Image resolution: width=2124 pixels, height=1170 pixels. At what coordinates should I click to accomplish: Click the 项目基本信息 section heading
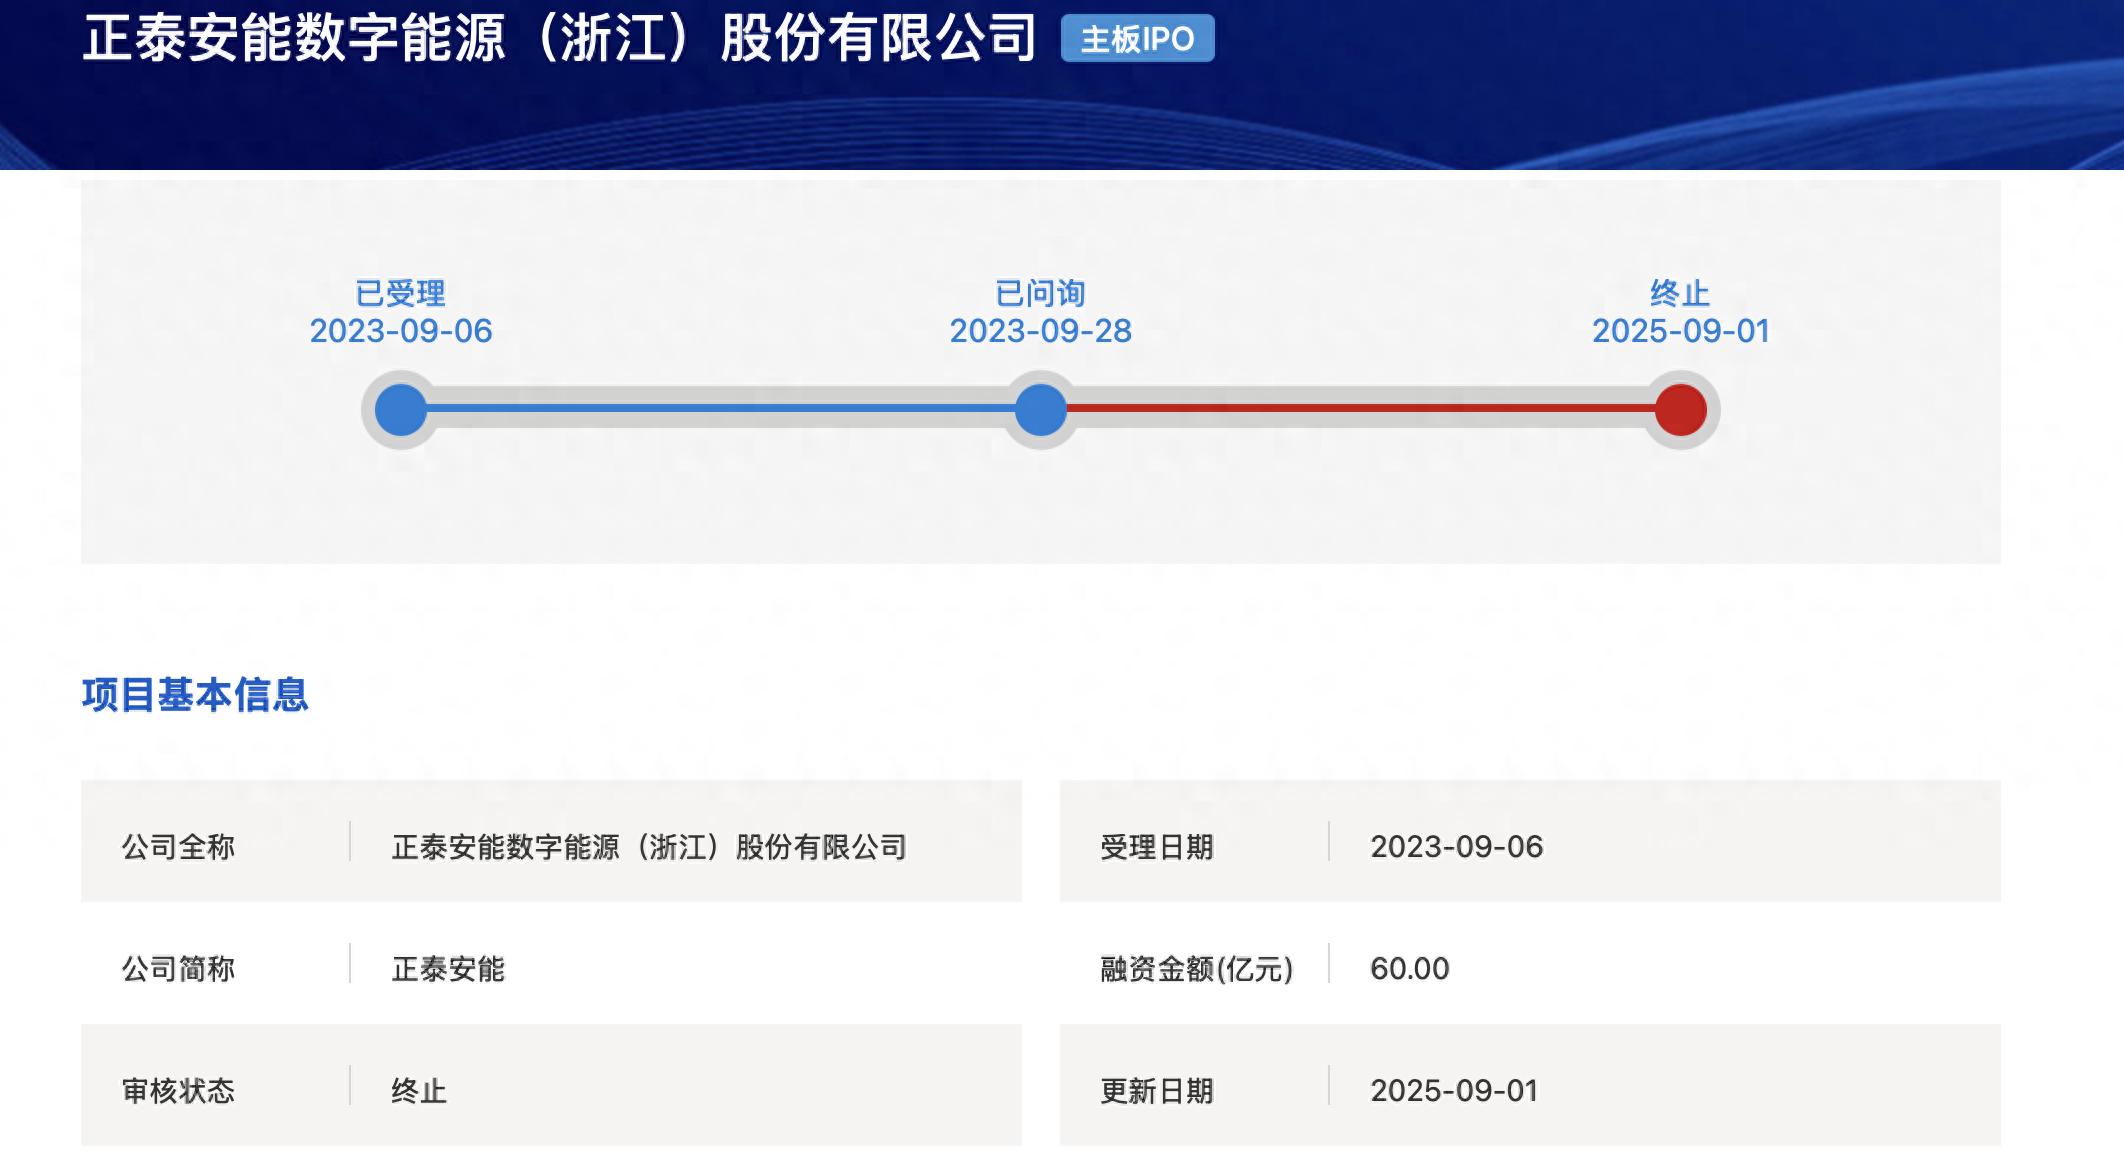pos(195,695)
